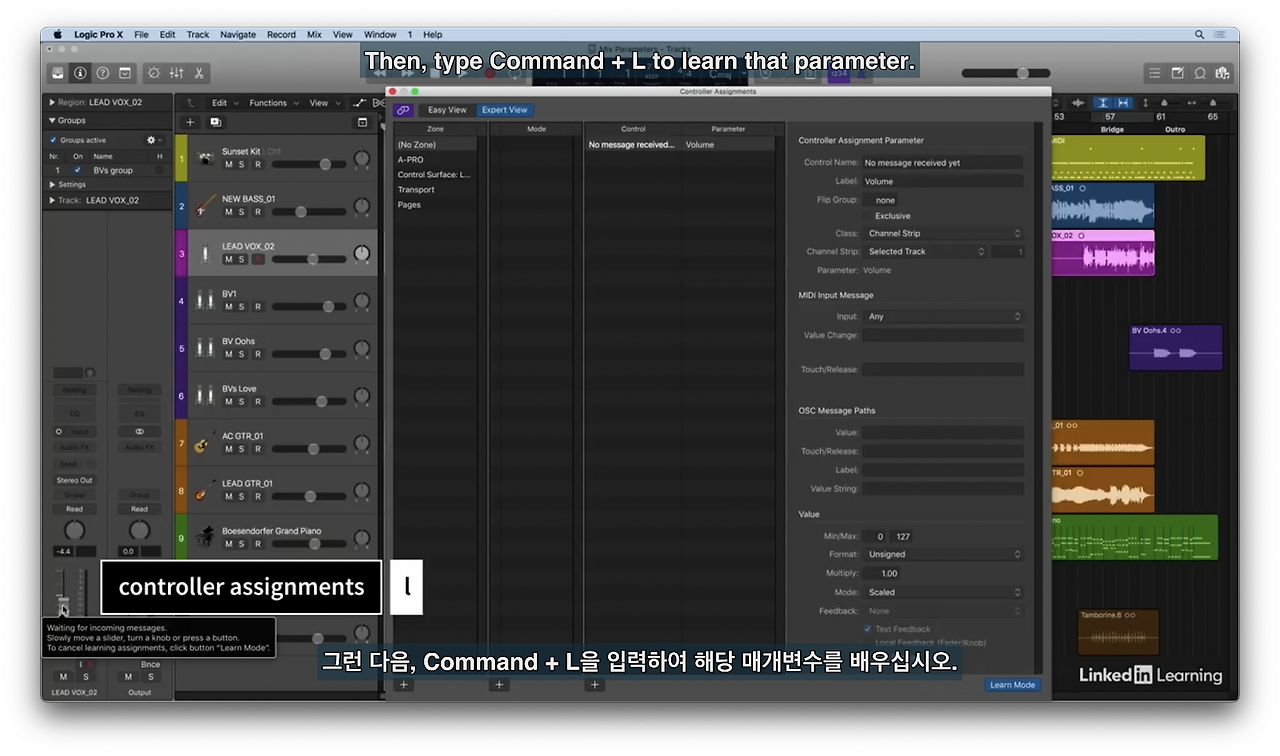The image size is (1280, 756).
Task: Expand the Track LEAD VOX_02 section
Action: [52, 200]
